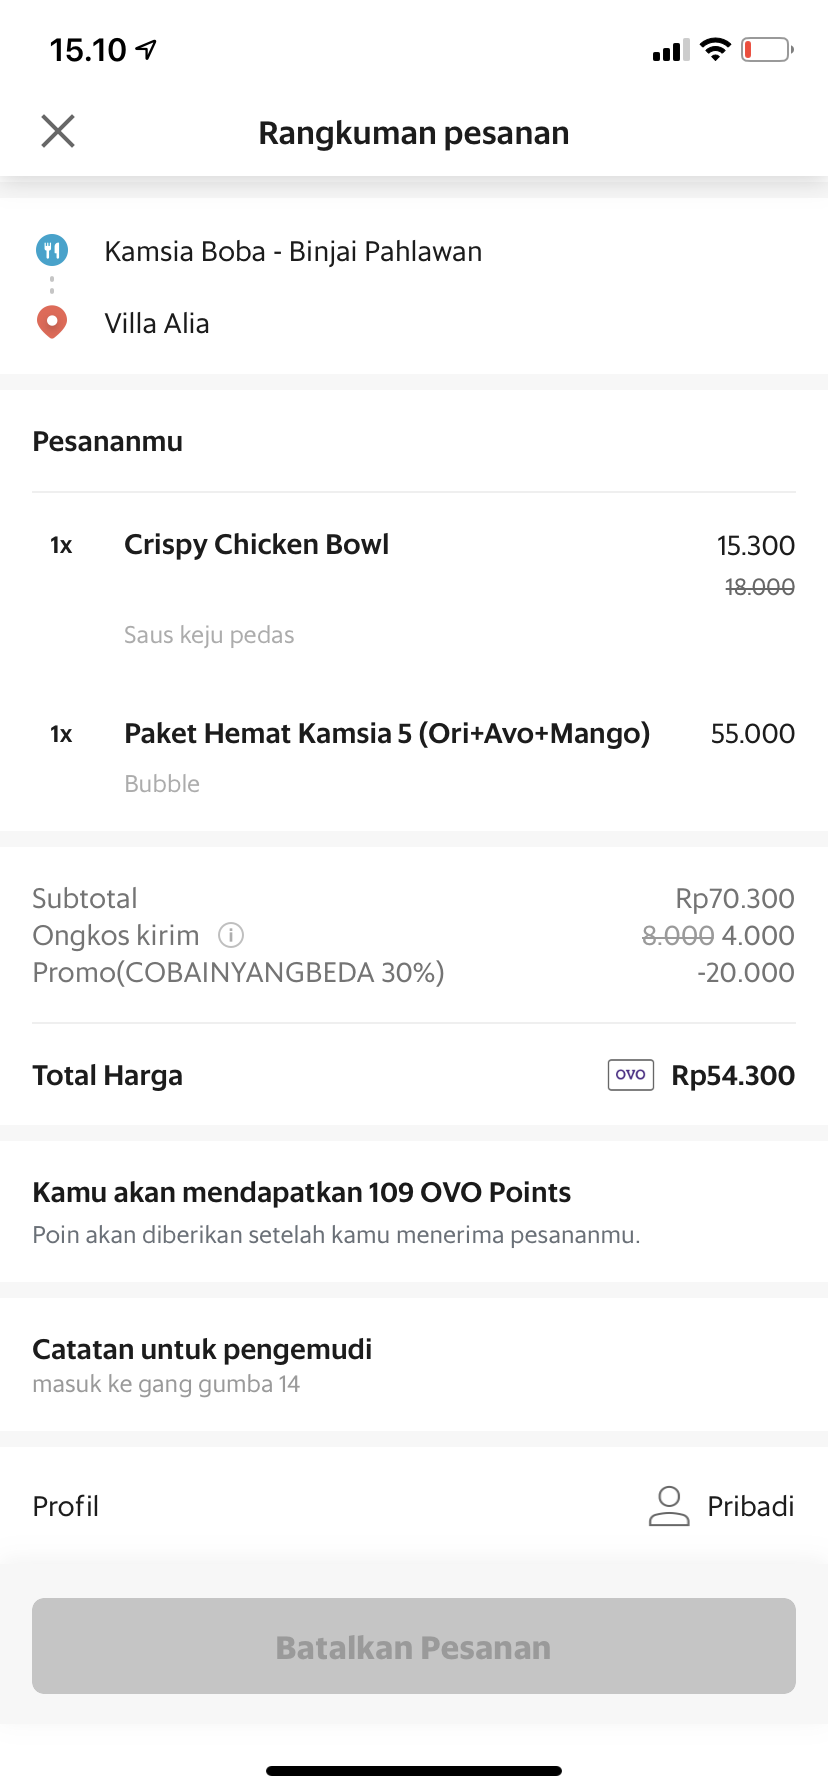Tap the Wi-Fi status icon
Screen dimensions: 828x1792
715,49
